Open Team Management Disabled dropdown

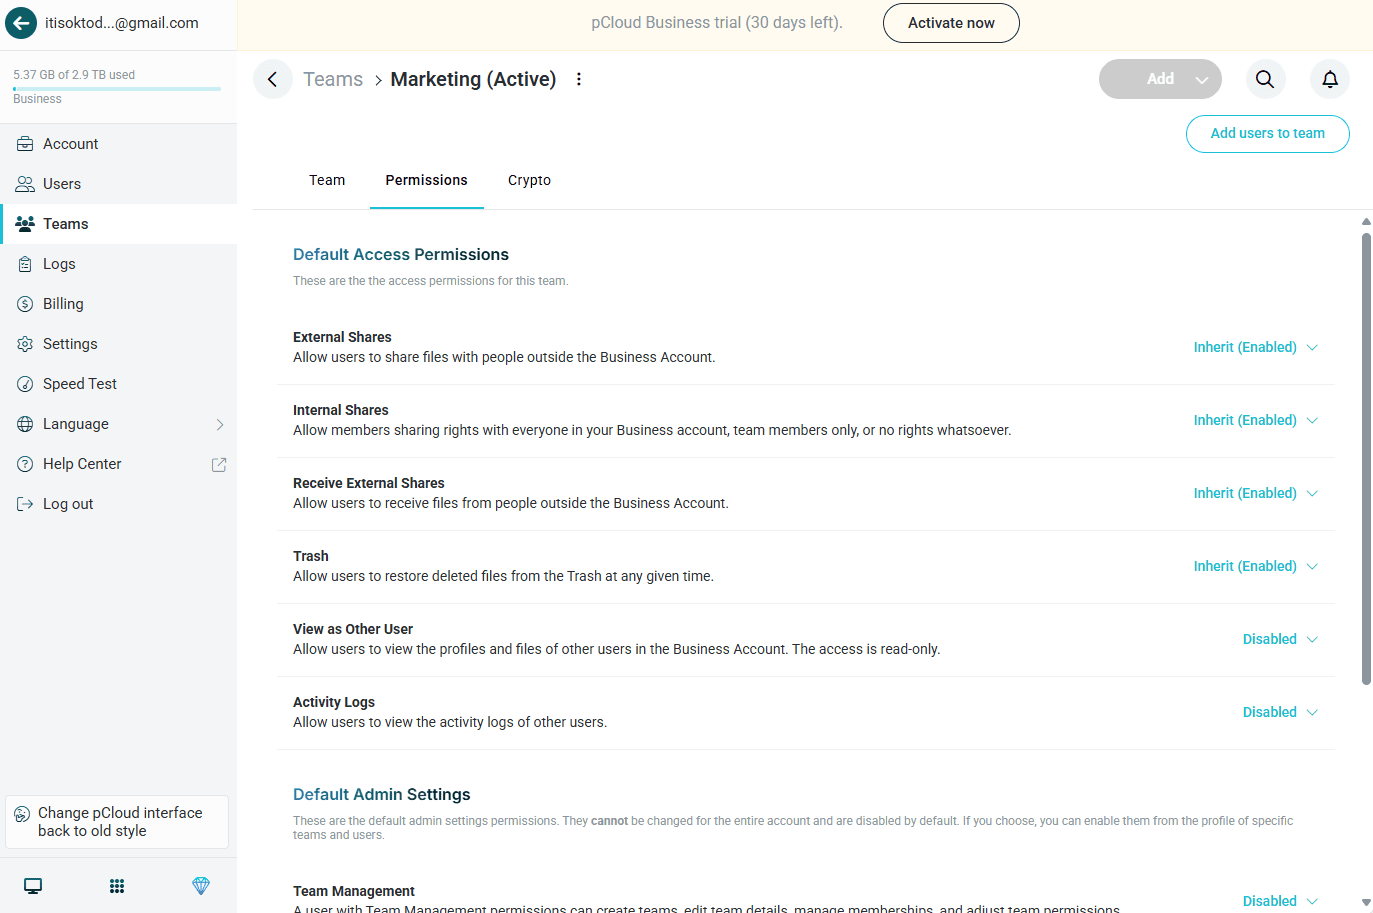pos(1280,901)
